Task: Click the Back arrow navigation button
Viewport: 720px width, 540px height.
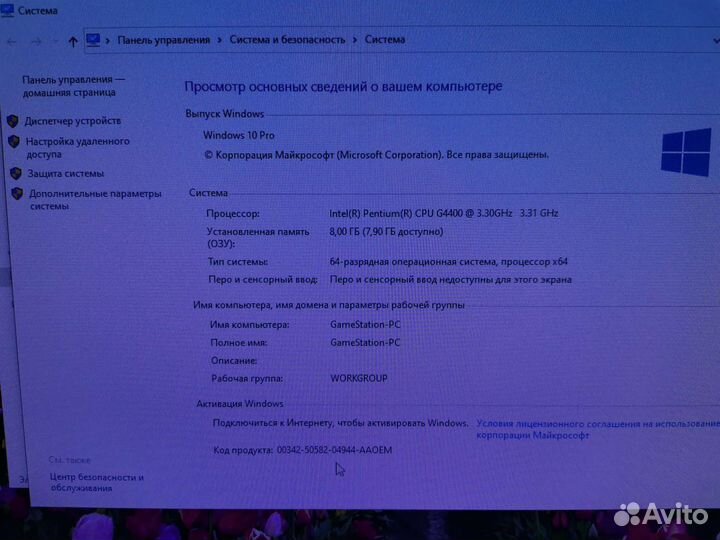Action: click(x=12, y=42)
